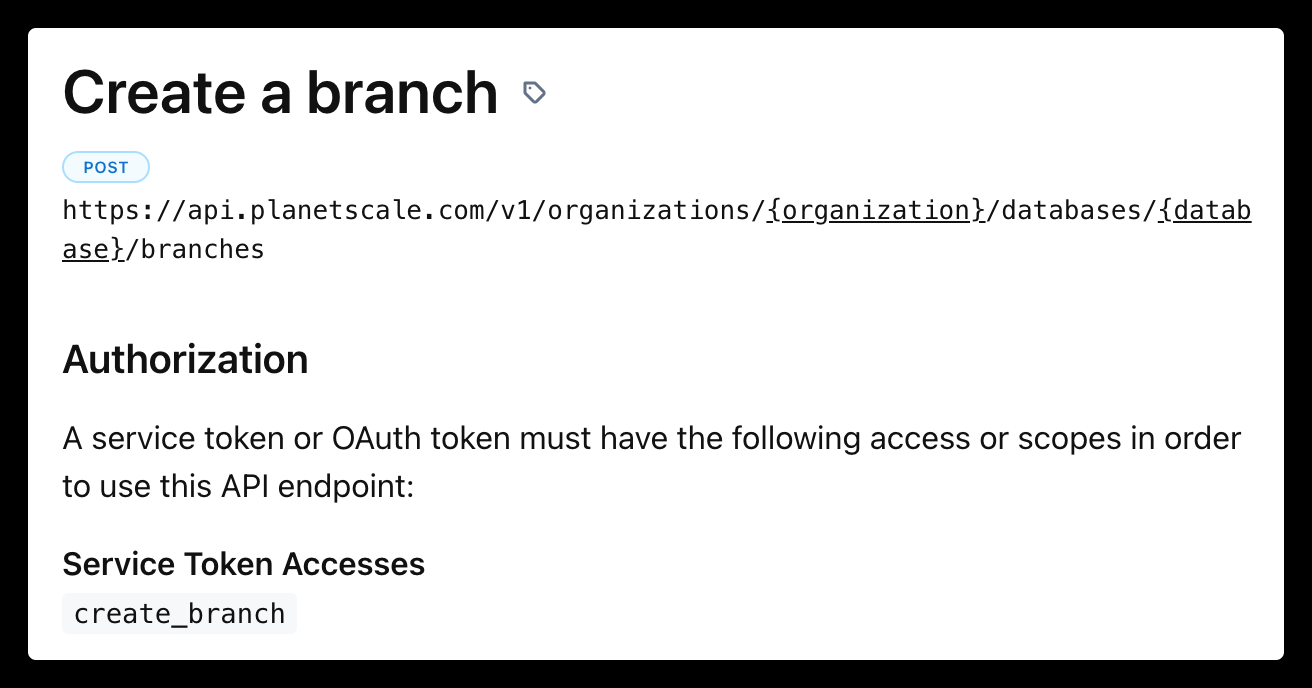
Task: Click the https:// prefix of the endpoint
Action: 117,210
